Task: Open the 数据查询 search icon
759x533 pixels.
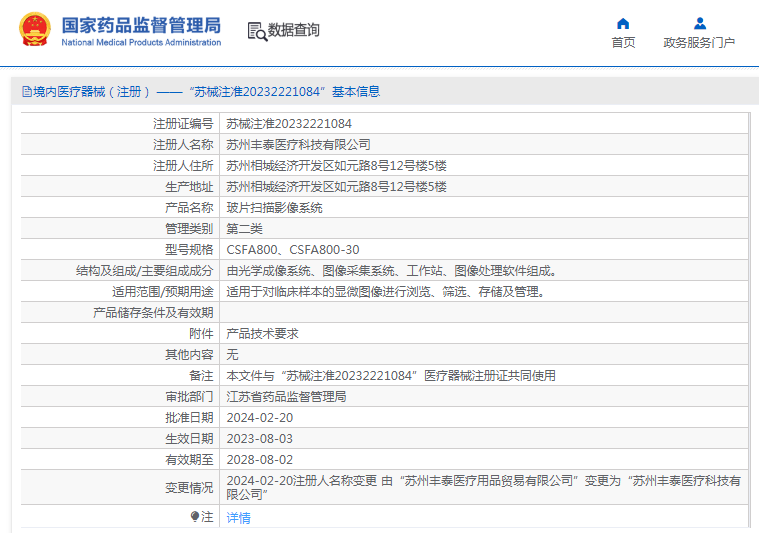Action: click(257, 31)
